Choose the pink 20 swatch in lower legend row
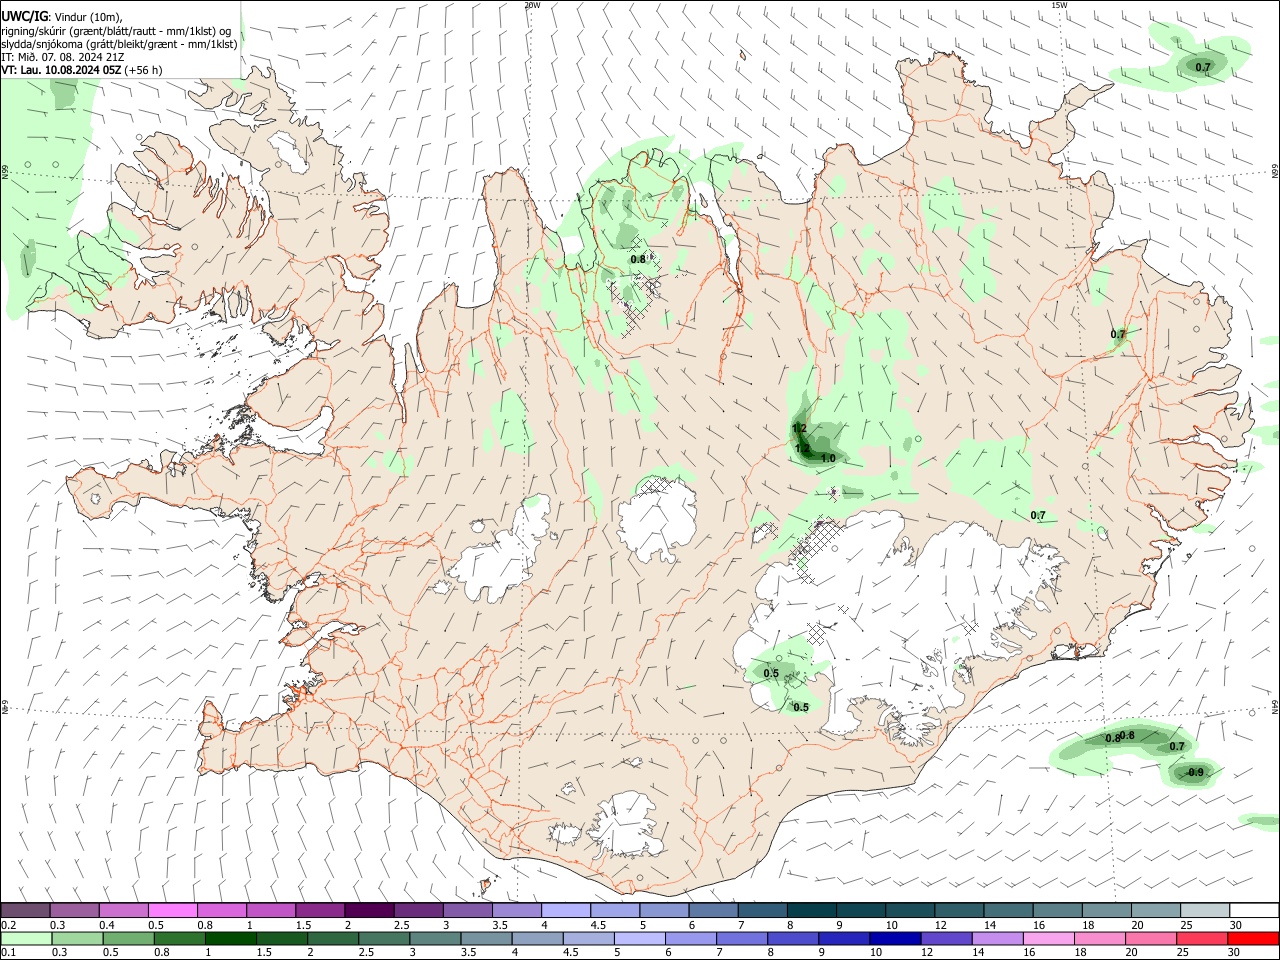The width and height of the screenshot is (1280, 960). pyautogui.click(x=1149, y=939)
